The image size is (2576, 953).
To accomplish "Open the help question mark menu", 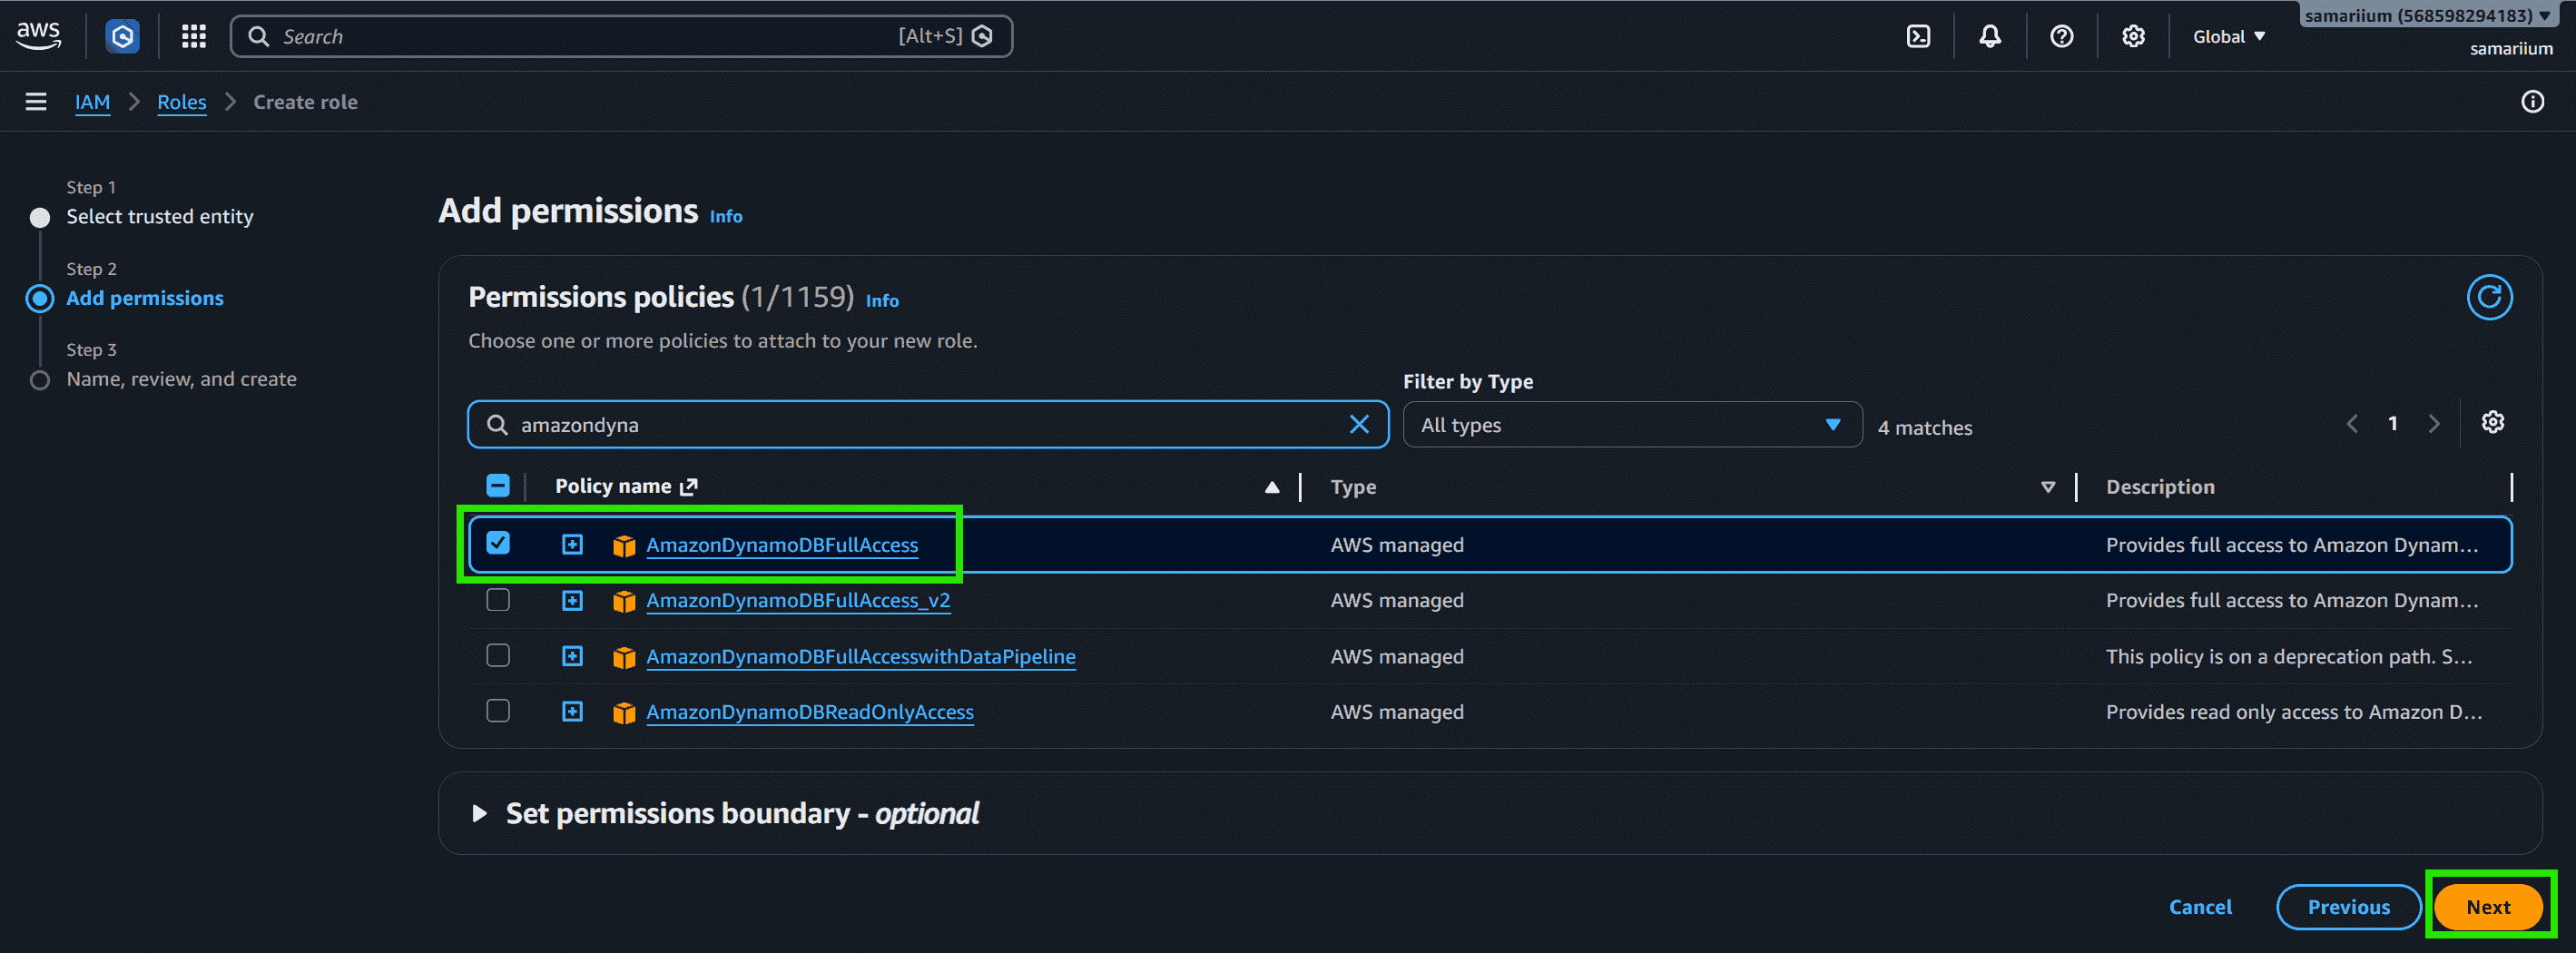I will click(2061, 37).
